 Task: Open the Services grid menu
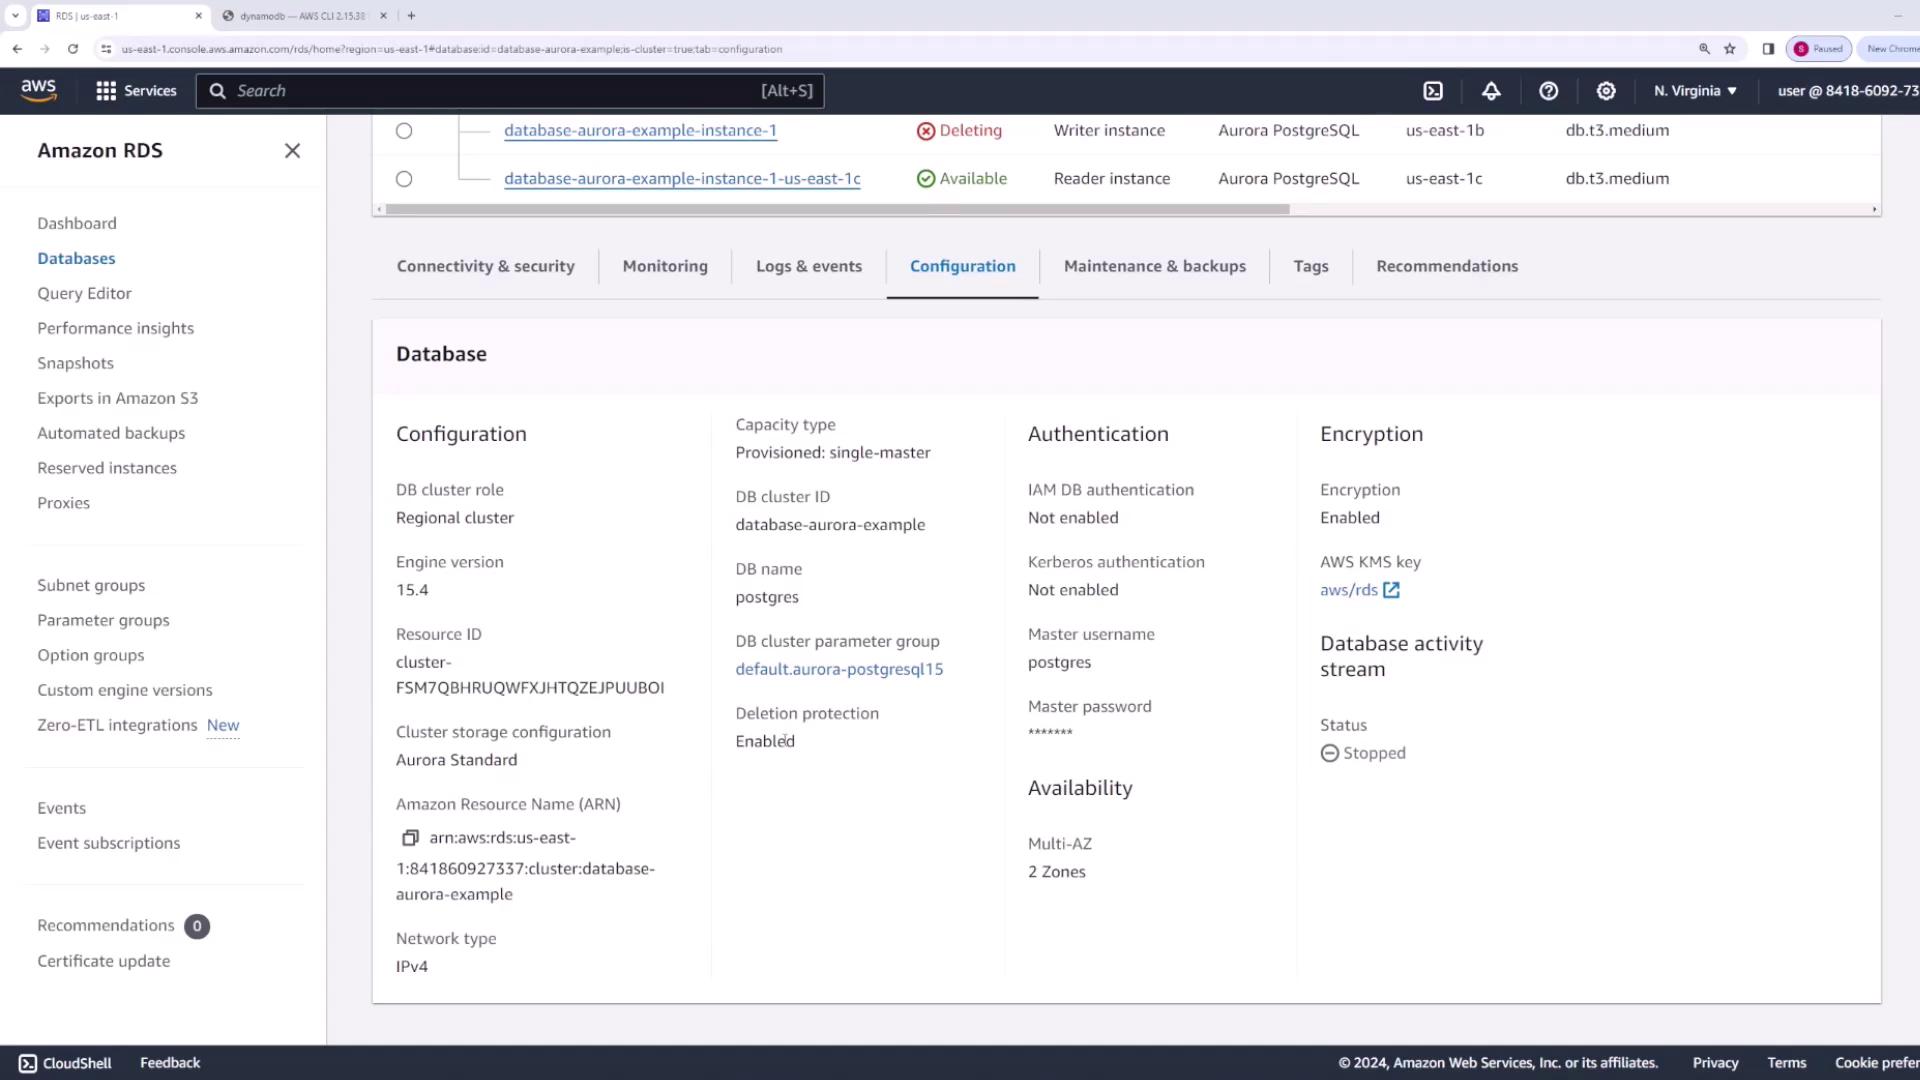(136, 91)
